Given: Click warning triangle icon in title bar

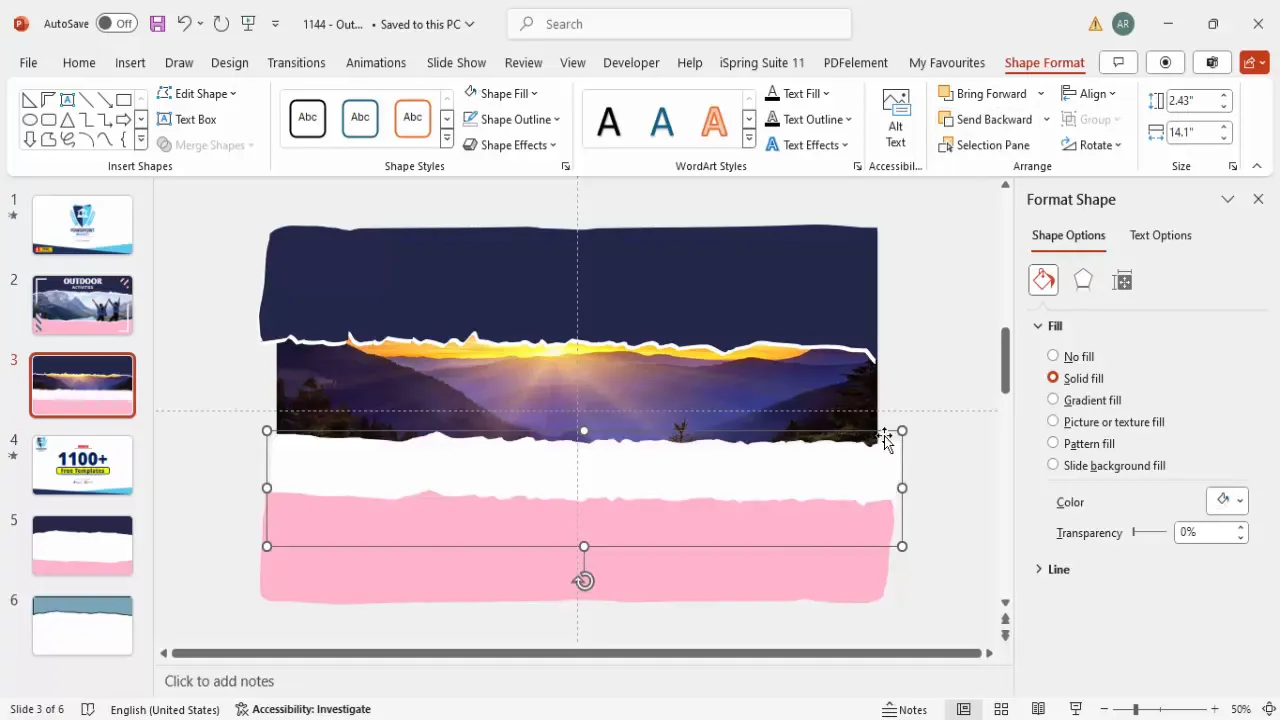Looking at the screenshot, I should click(x=1096, y=24).
